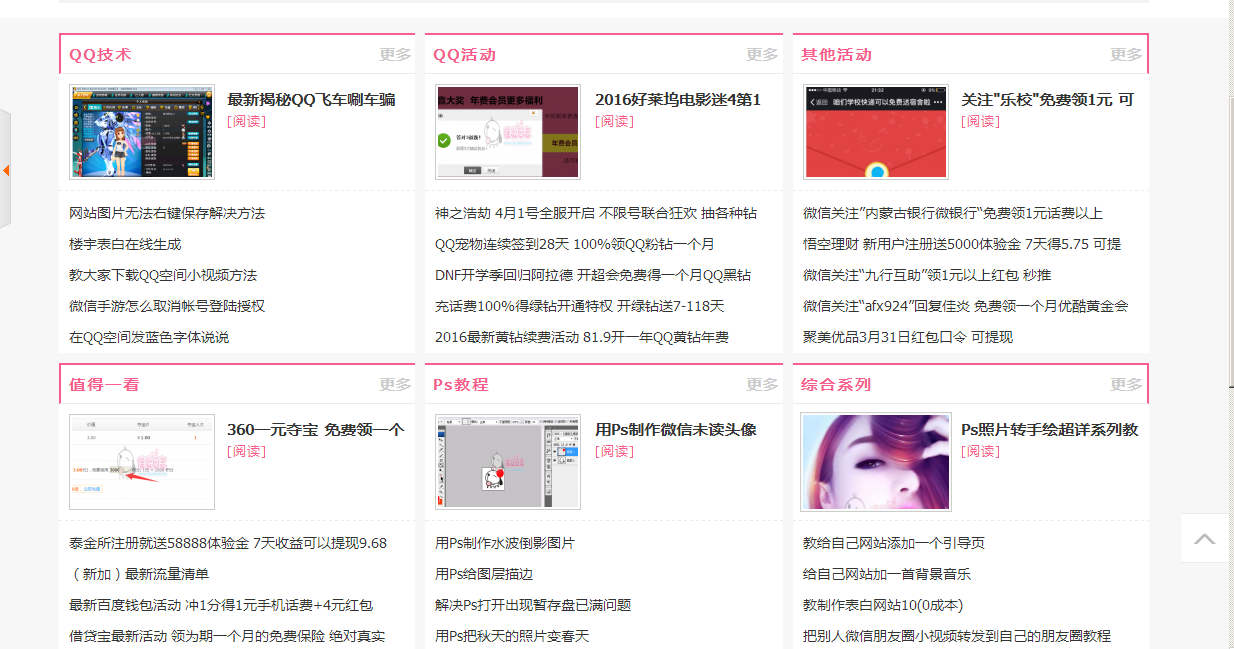The height and width of the screenshot is (649, 1234).
Task: Click 更多 in the 综合系列 section
Action: click(1126, 385)
